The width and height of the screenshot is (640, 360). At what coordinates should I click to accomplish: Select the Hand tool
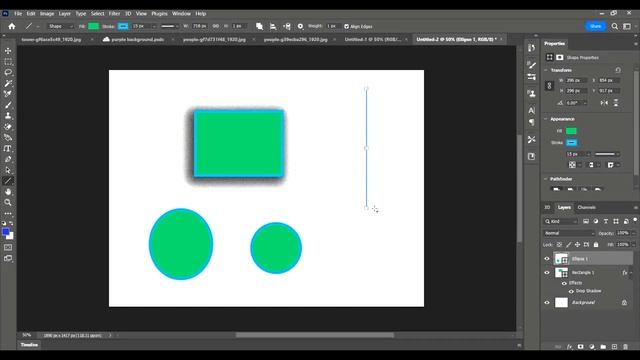click(x=8, y=192)
